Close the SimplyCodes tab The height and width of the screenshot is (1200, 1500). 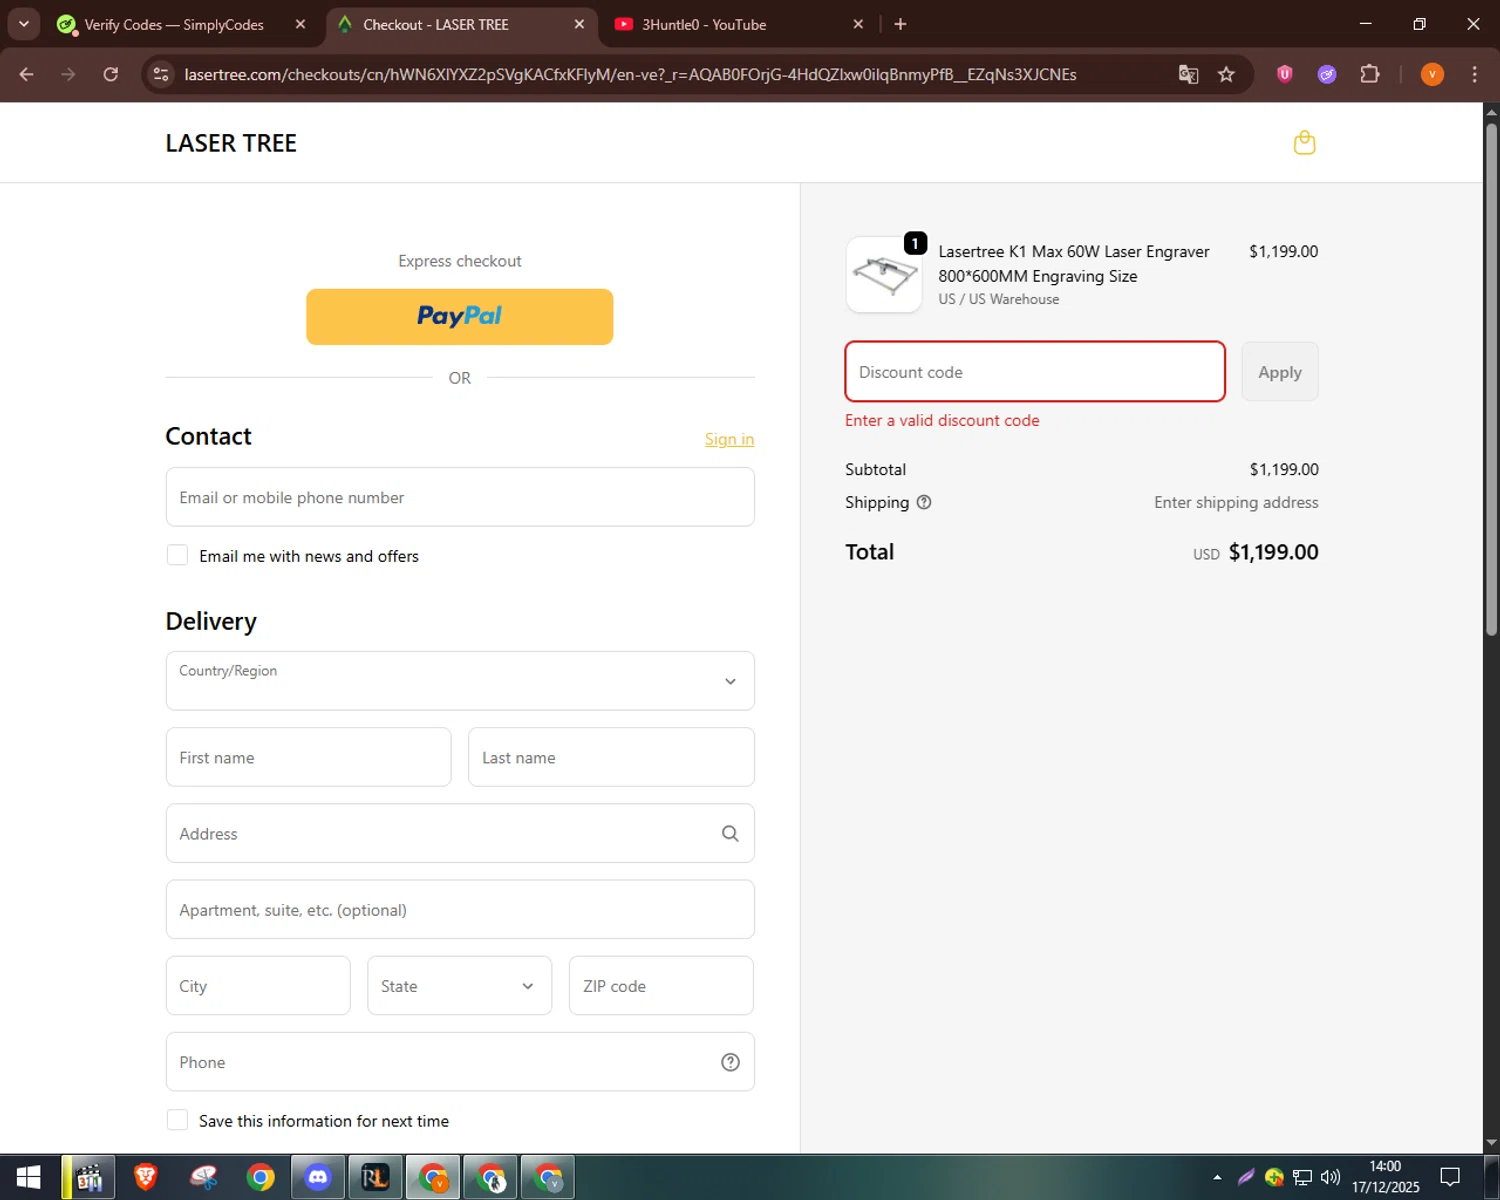click(x=300, y=24)
